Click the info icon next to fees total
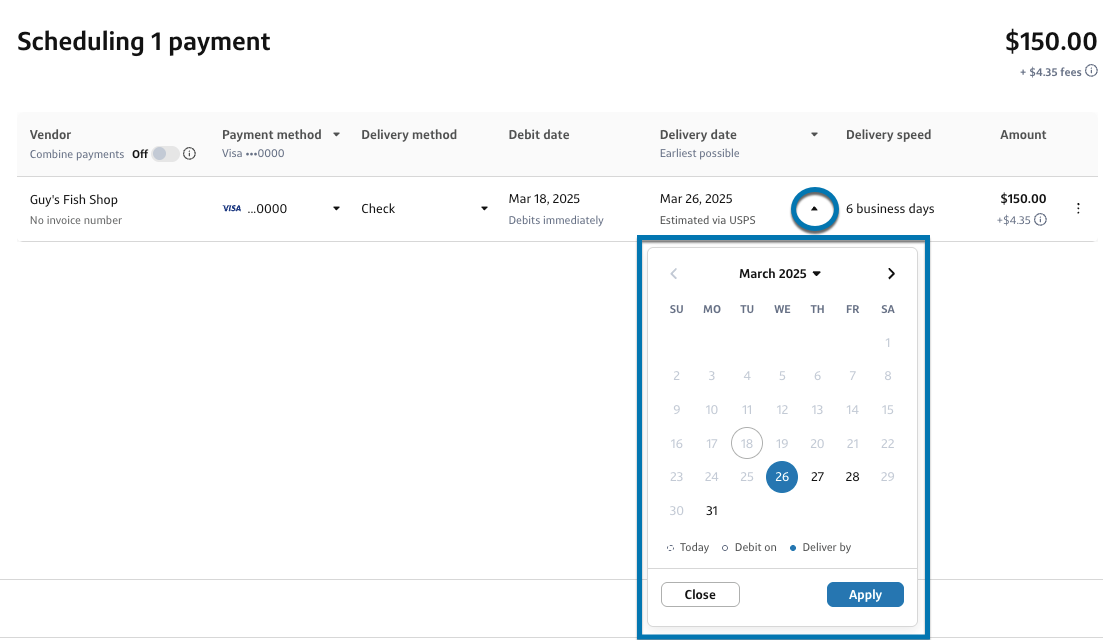The height and width of the screenshot is (640, 1103). (1092, 72)
